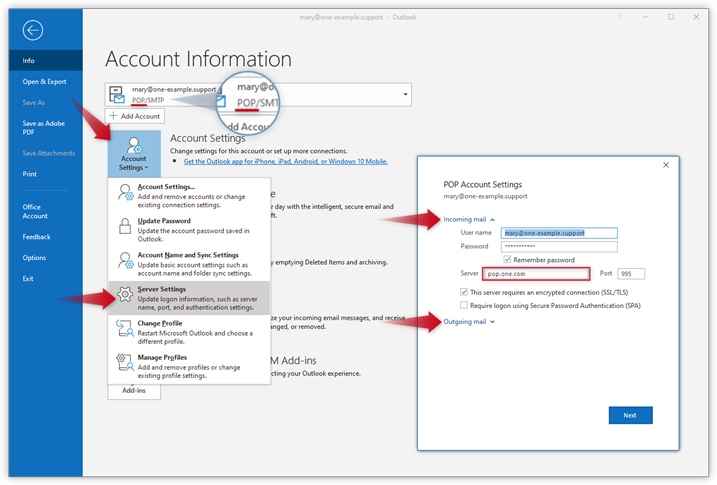Open the Open & Export tab
The height and width of the screenshot is (485, 717).
(45, 81)
